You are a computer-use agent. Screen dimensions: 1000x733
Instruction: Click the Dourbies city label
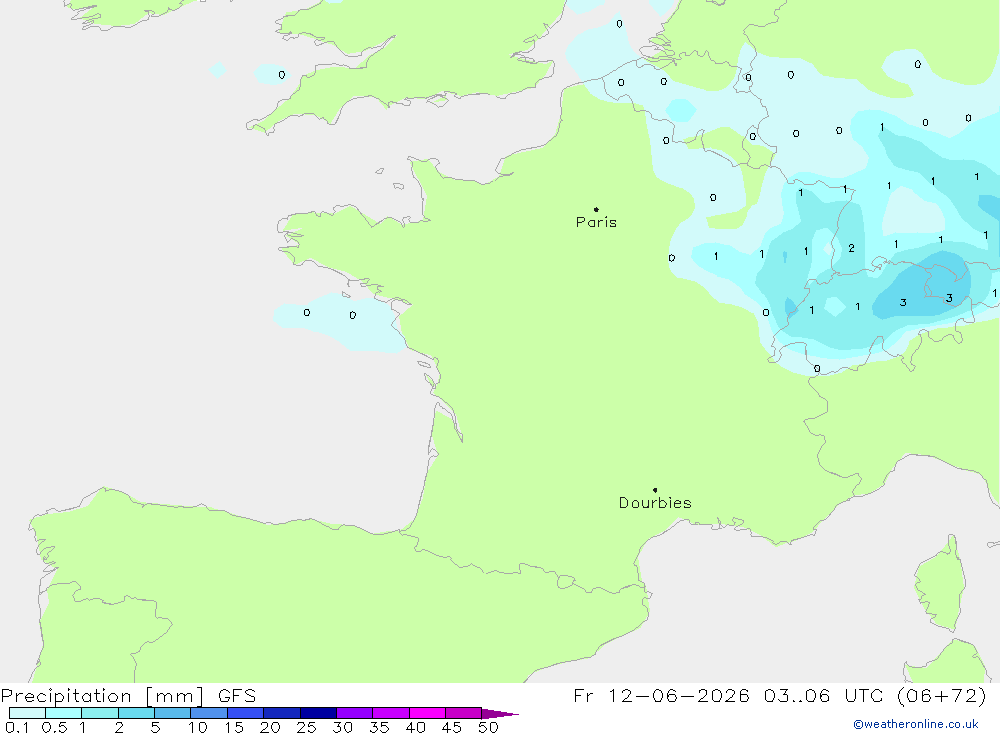pyautogui.click(x=655, y=503)
